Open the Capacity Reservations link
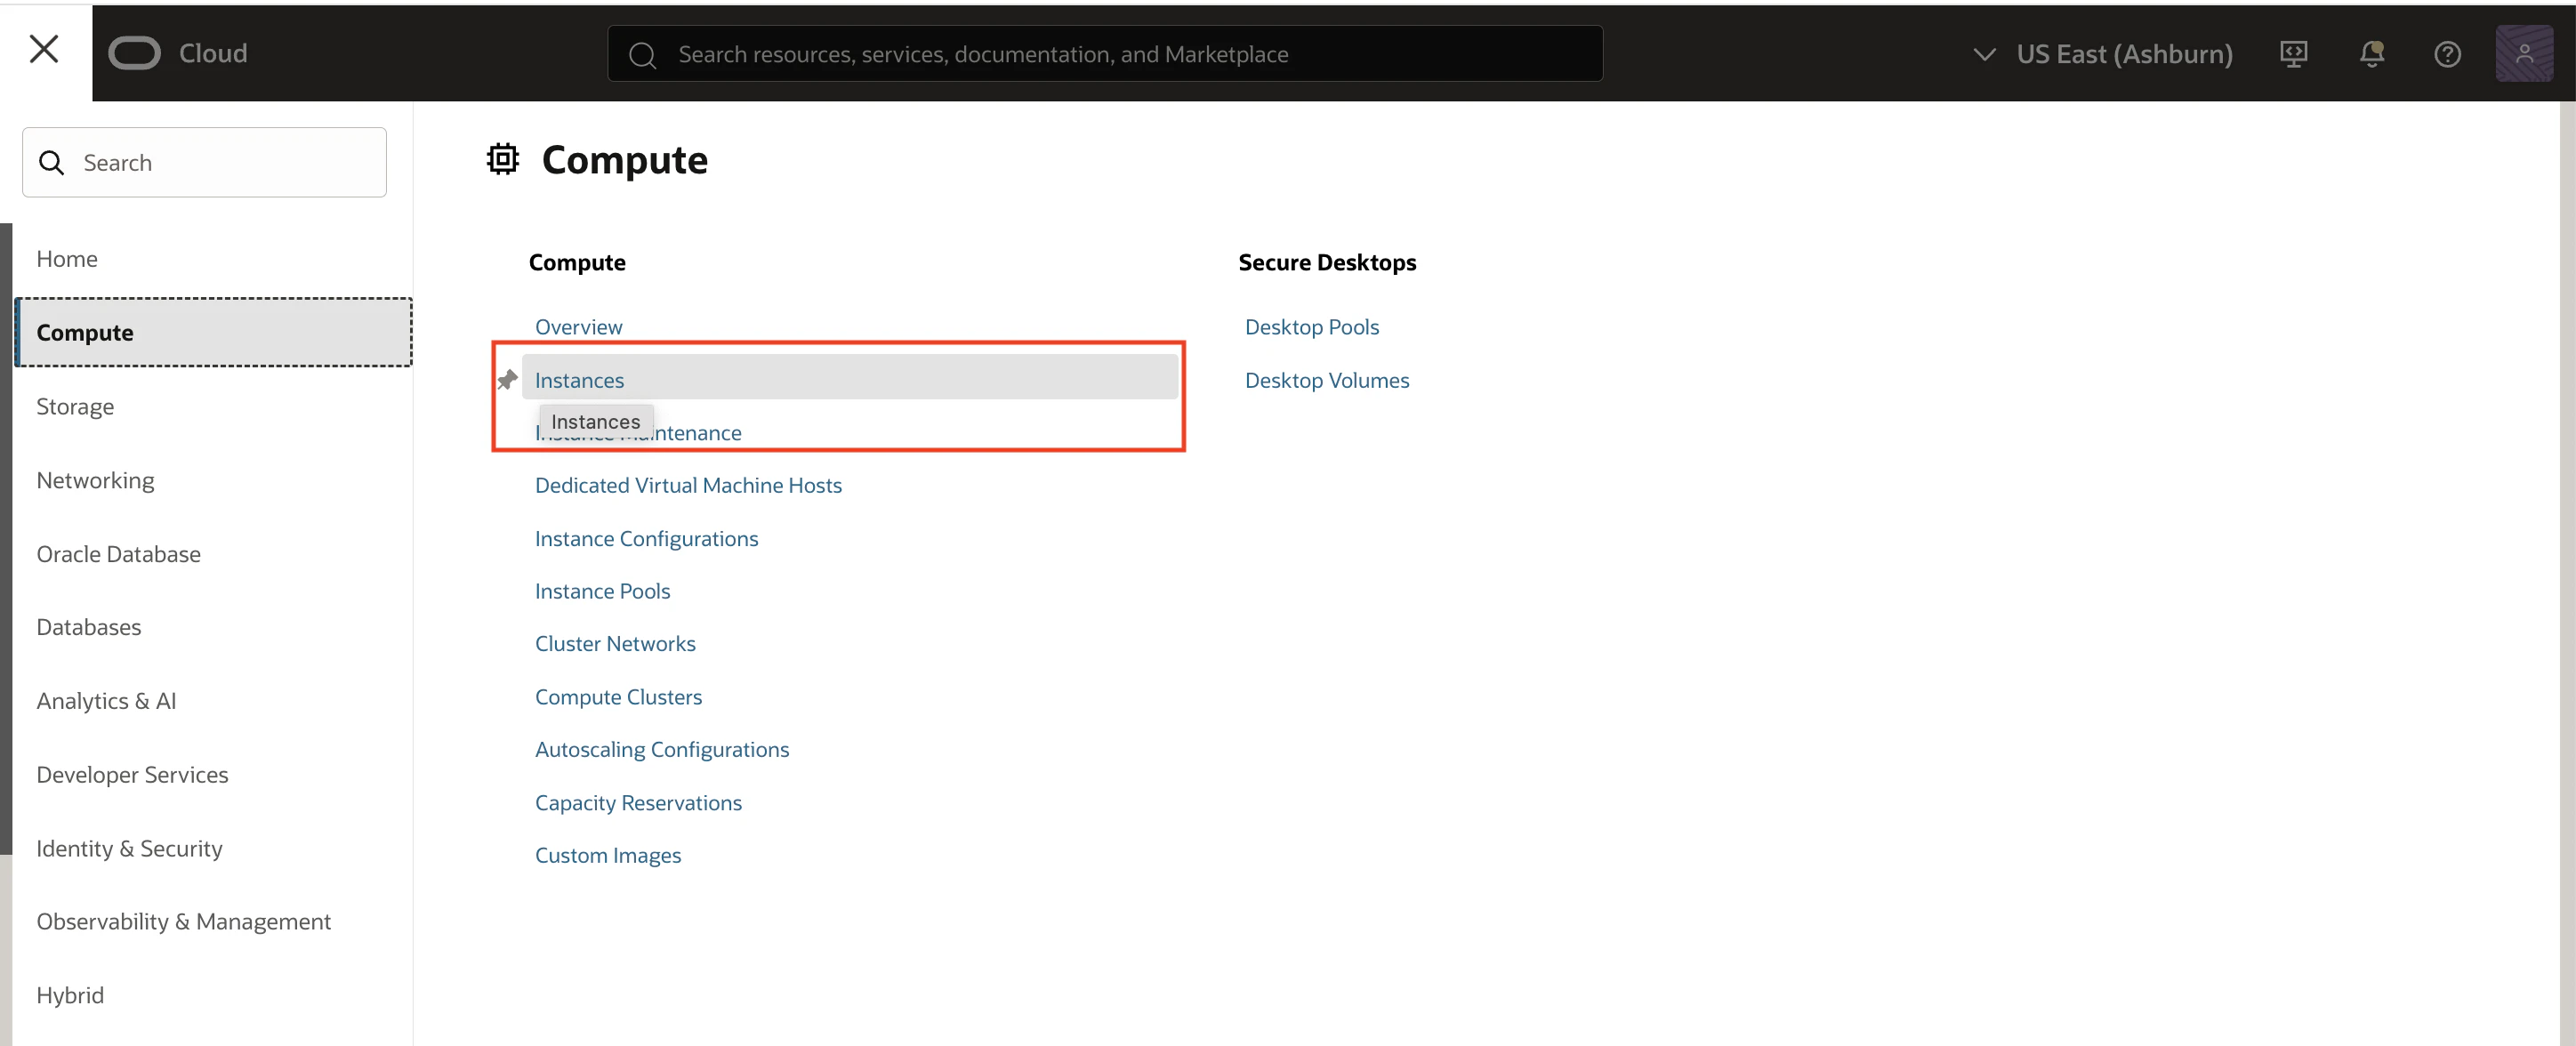The width and height of the screenshot is (2576, 1046). pyautogui.click(x=638, y=803)
